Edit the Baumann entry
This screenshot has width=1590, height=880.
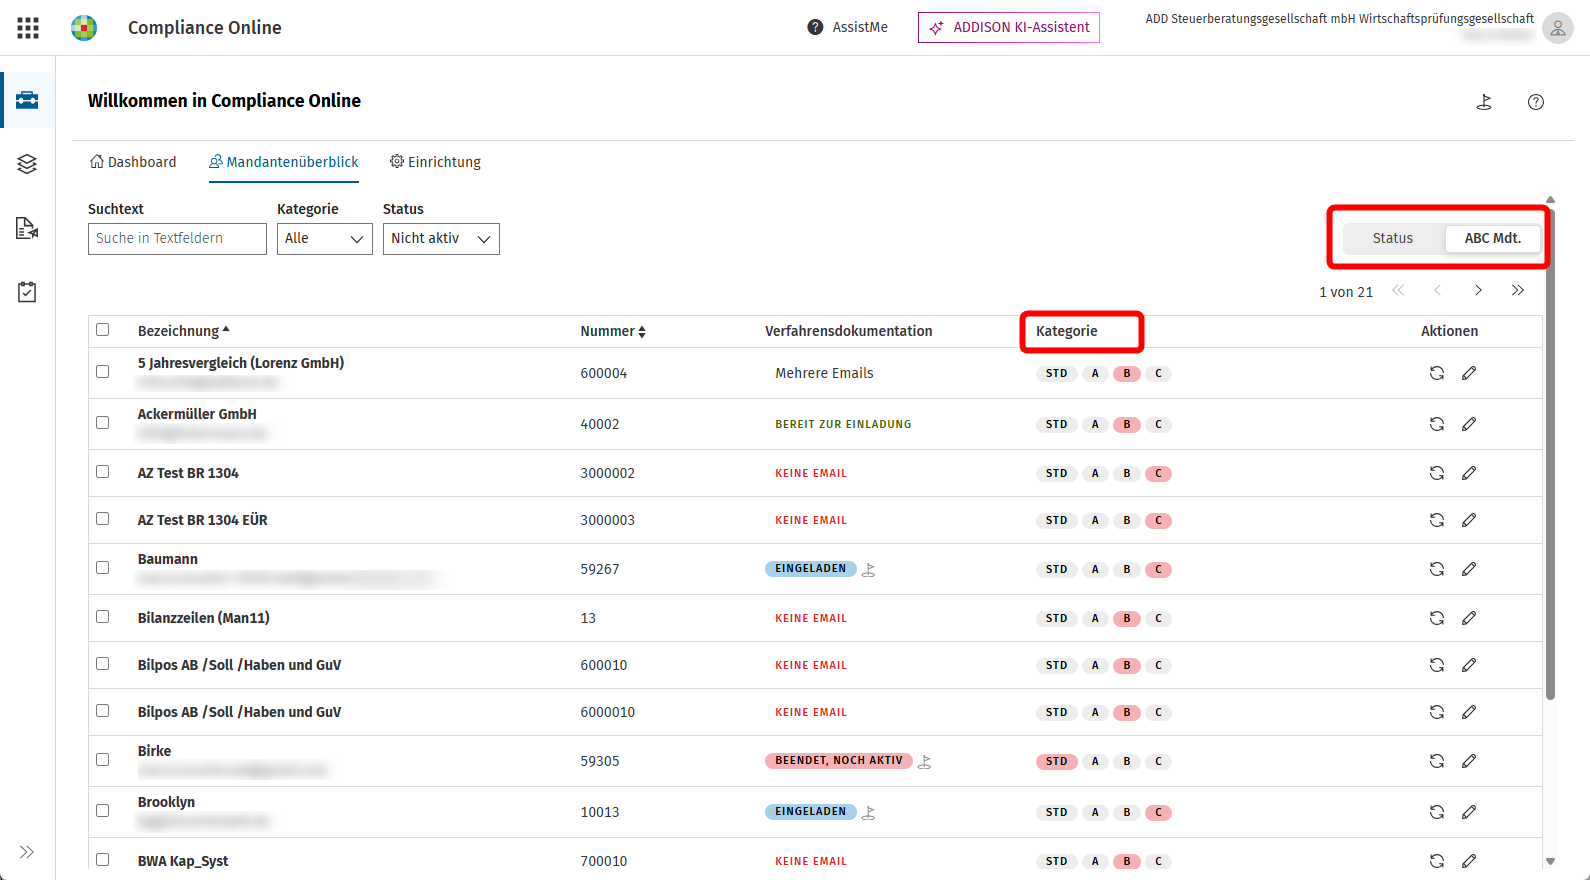pyautogui.click(x=1469, y=569)
